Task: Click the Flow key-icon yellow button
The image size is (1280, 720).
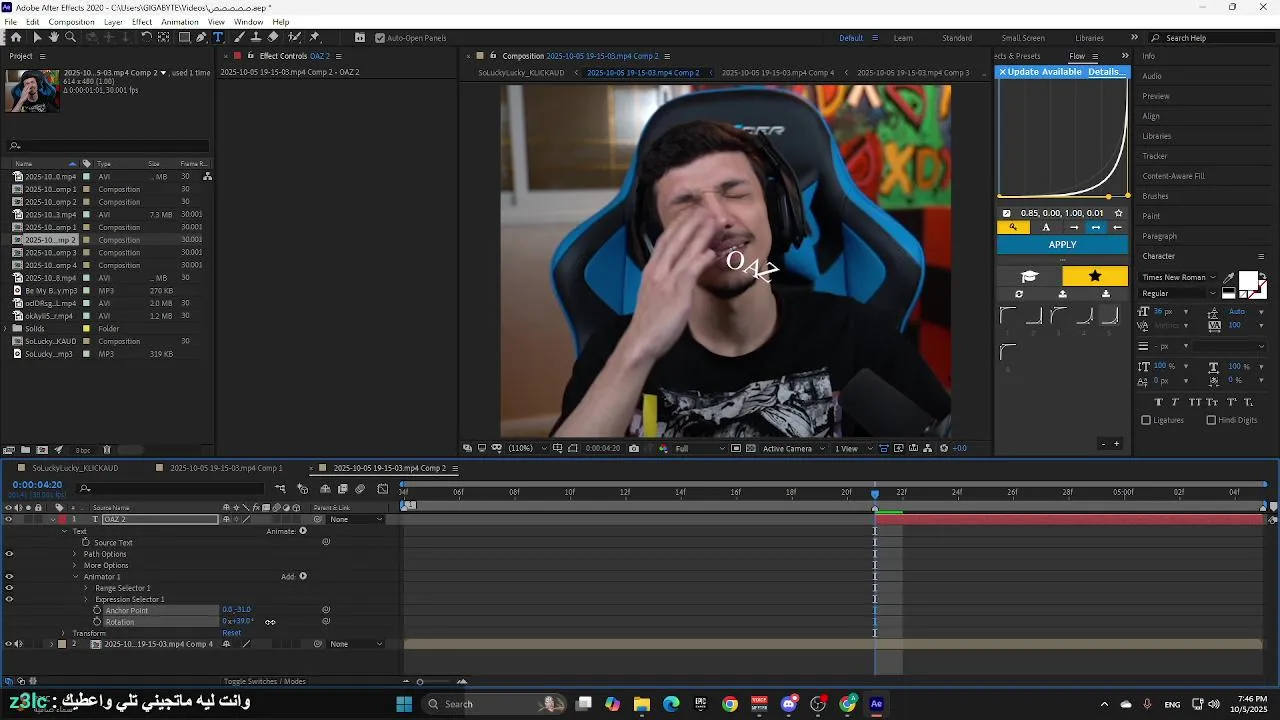Action: [1013, 227]
